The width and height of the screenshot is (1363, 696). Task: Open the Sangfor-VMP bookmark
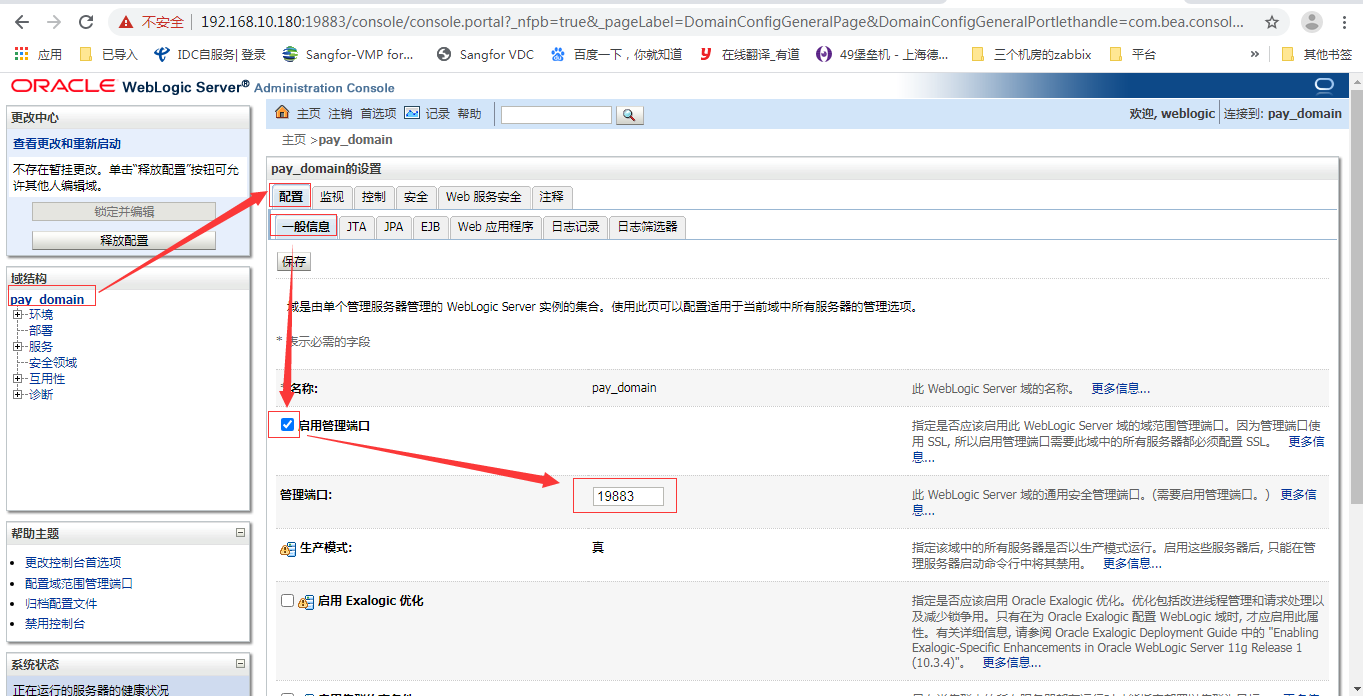pyautogui.click(x=348, y=54)
